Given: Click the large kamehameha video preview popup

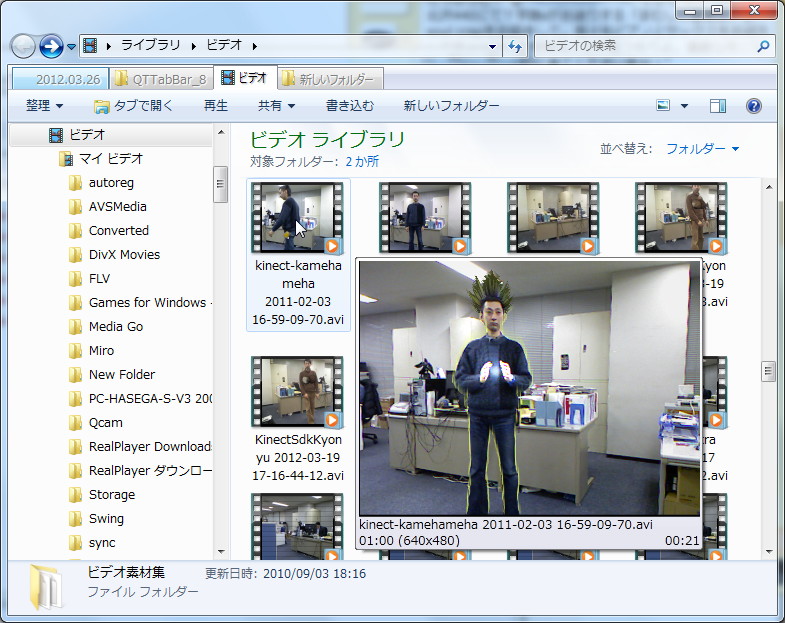Looking at the screenshot, I should click(x=529, y=388).
